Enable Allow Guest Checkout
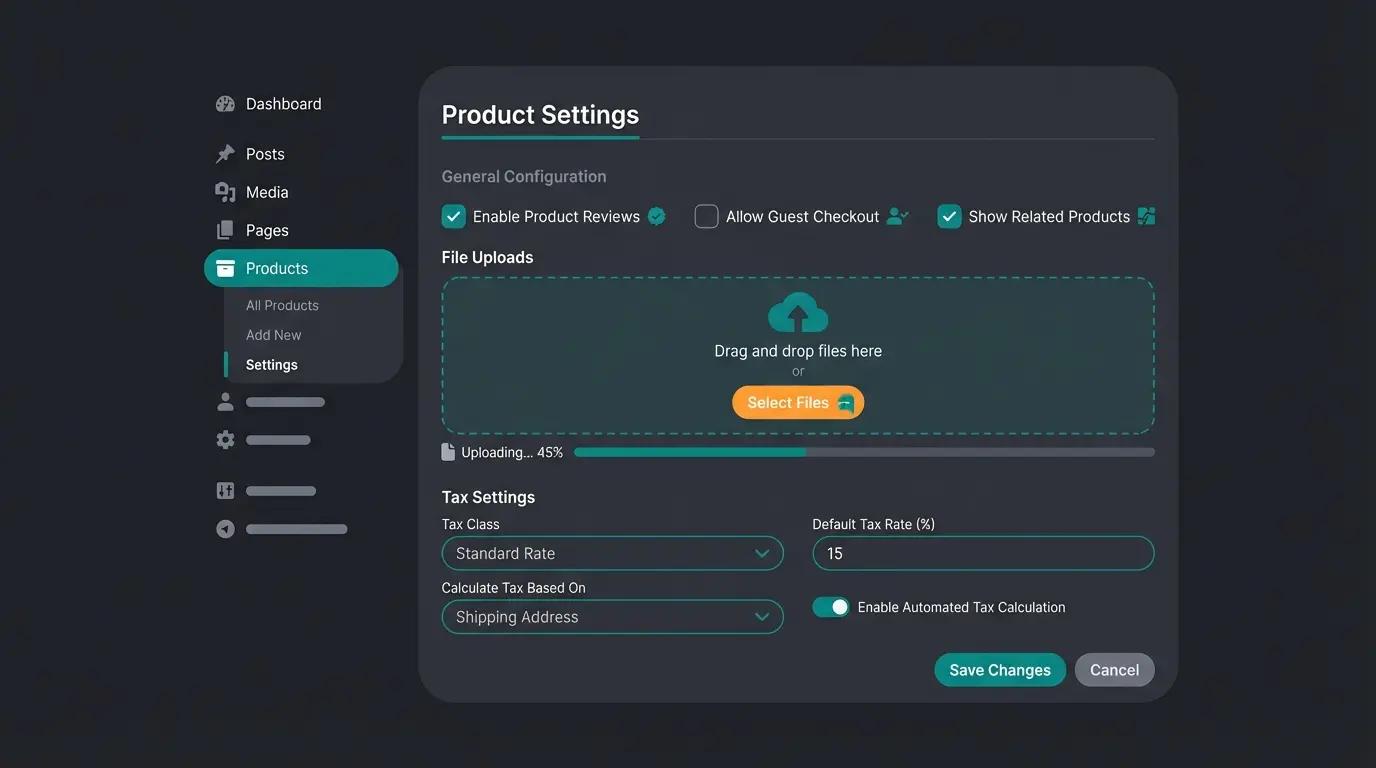The width and height of the screenshot is (1376, 768). pos(706,215)
